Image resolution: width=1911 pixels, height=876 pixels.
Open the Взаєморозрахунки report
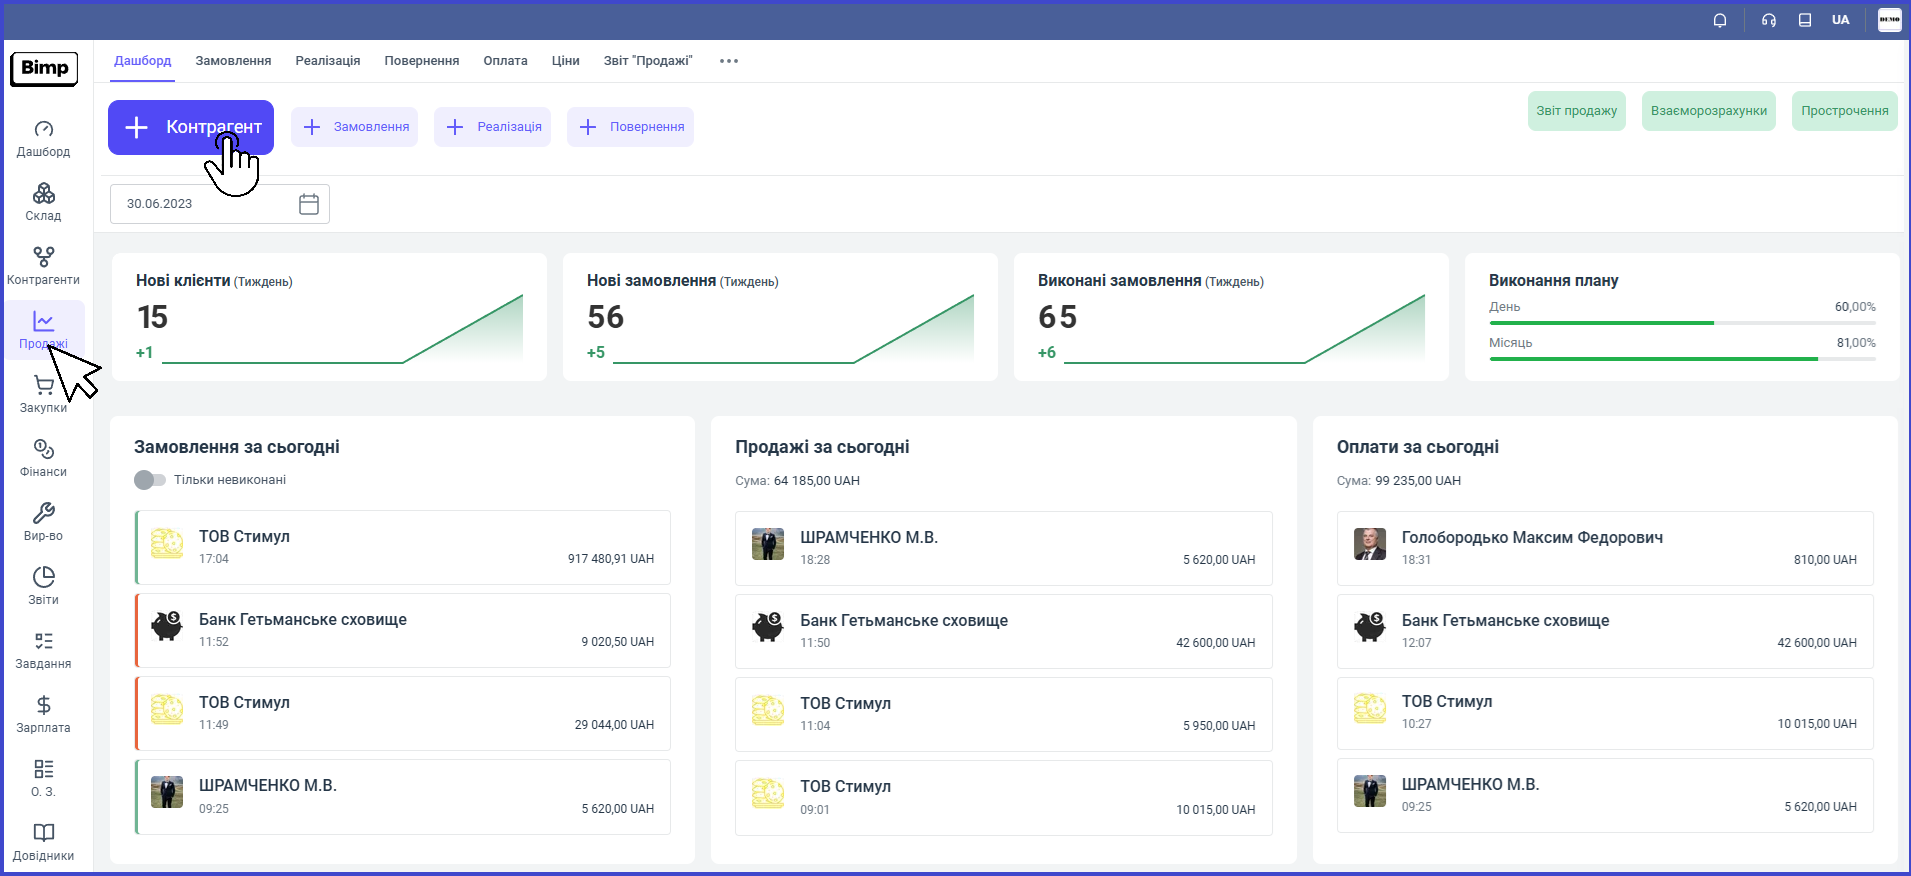point(1709,111)
